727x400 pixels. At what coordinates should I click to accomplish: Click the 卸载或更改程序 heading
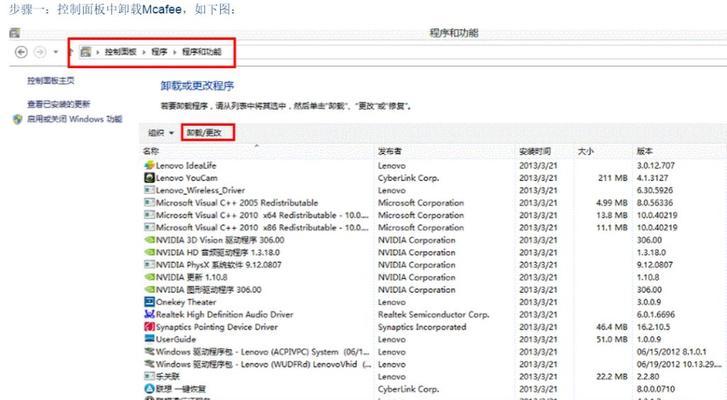tap(197, 86)
